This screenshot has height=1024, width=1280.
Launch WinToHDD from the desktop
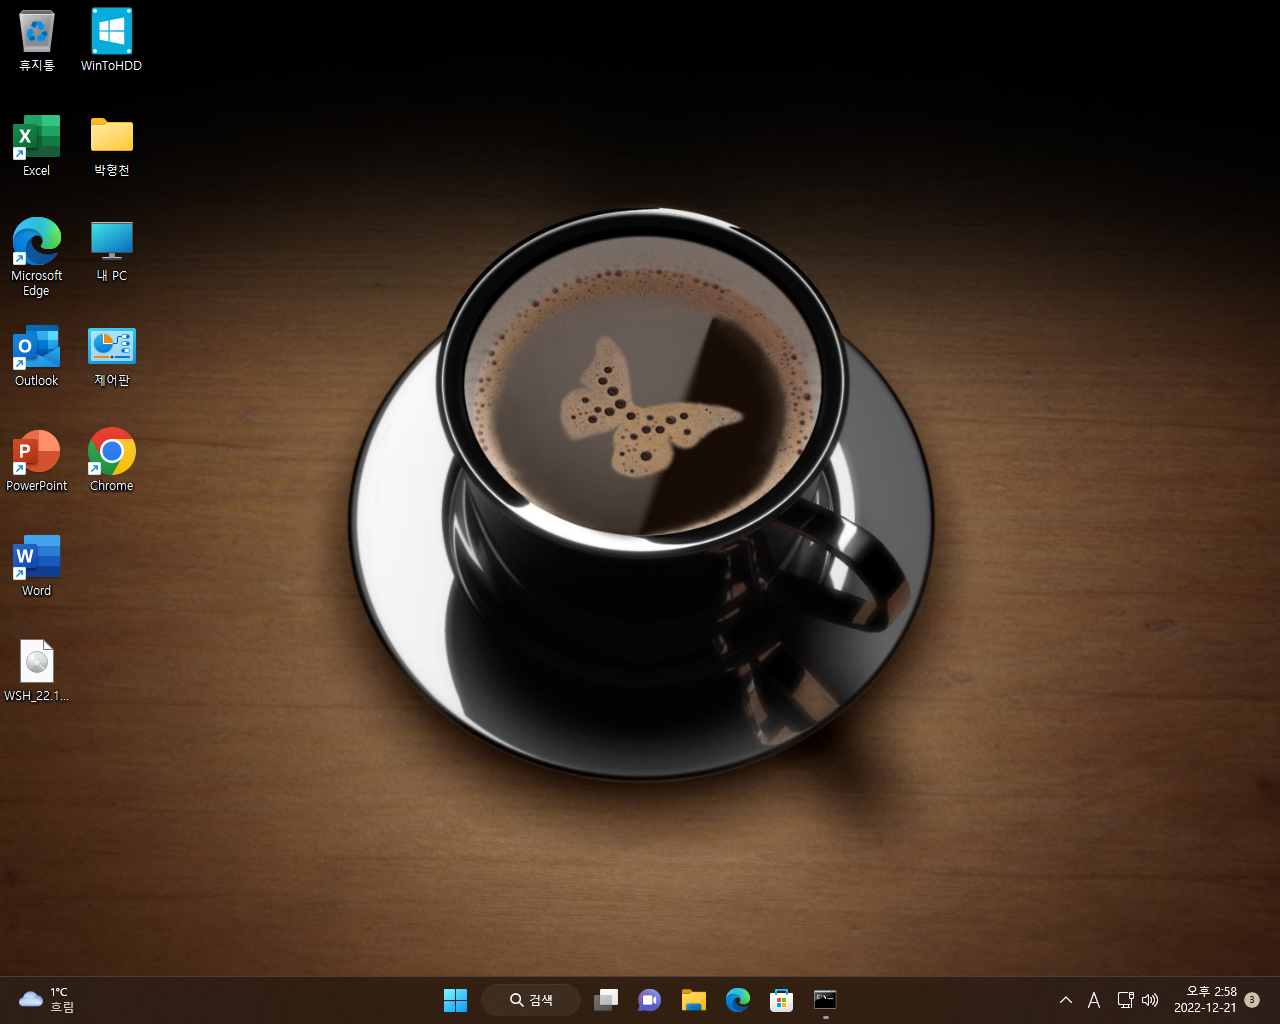pyautogui.click(x=111, y=41)
